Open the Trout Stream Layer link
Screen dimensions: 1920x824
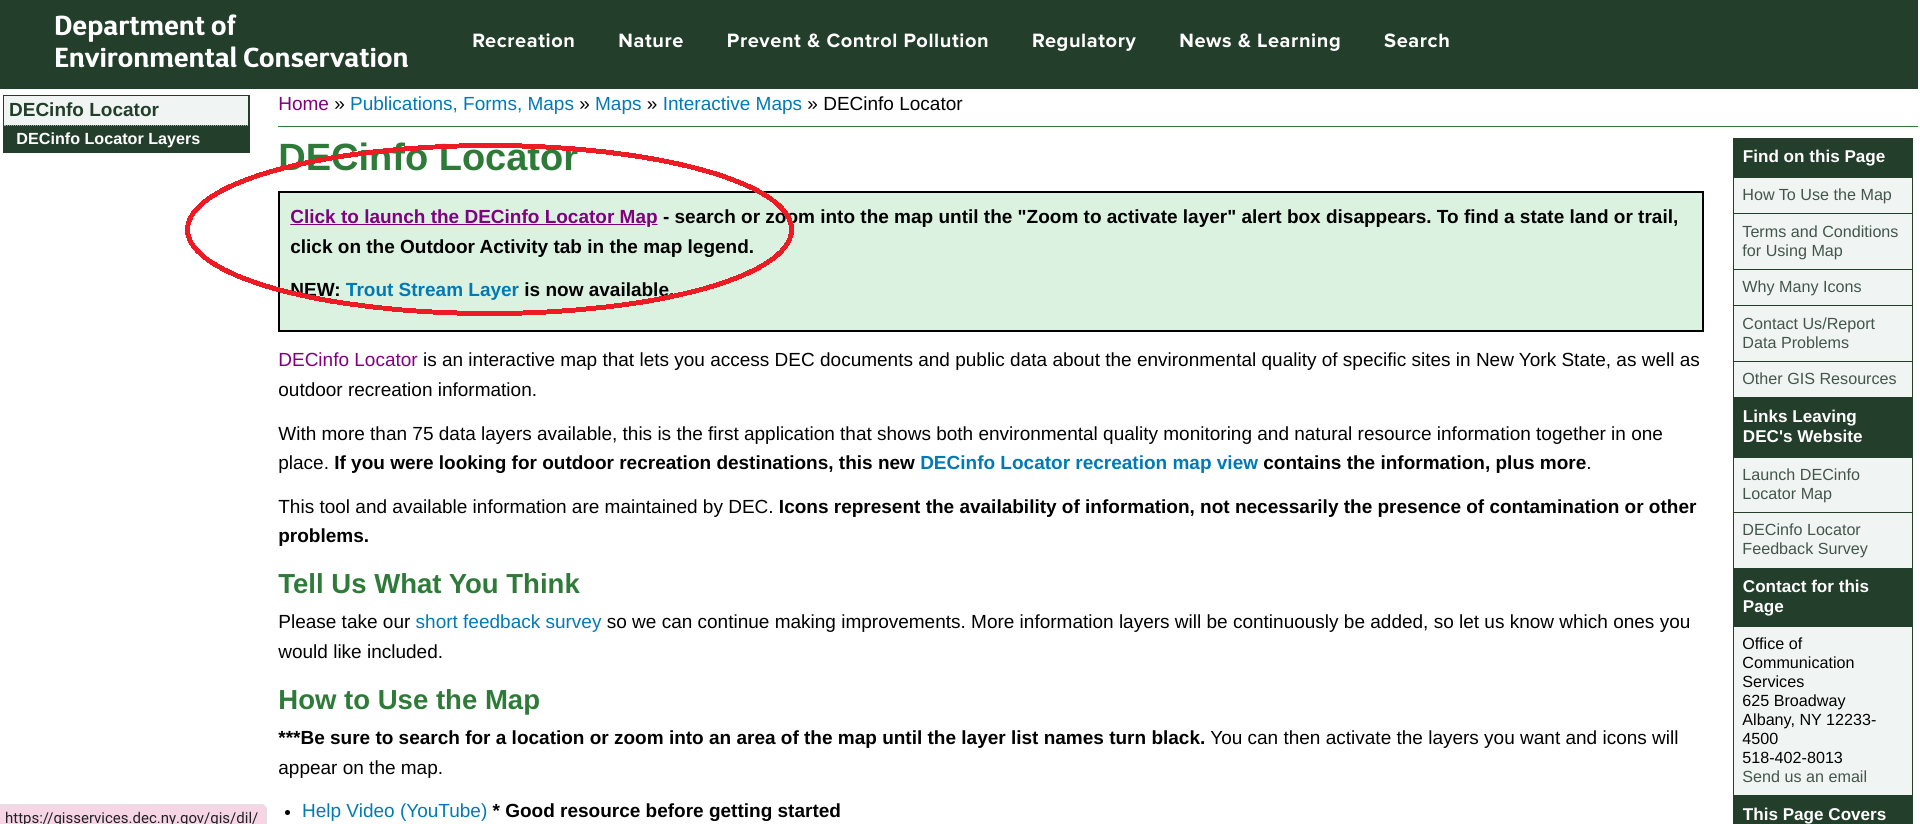point(432,290)
